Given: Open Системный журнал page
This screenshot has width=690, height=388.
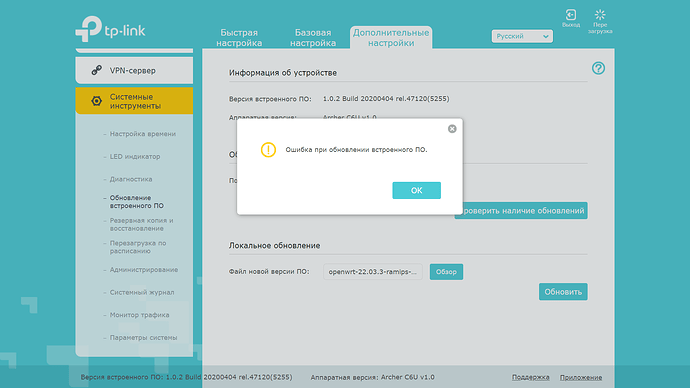Looking at the screenshot, I should click(x=142, y=292).
